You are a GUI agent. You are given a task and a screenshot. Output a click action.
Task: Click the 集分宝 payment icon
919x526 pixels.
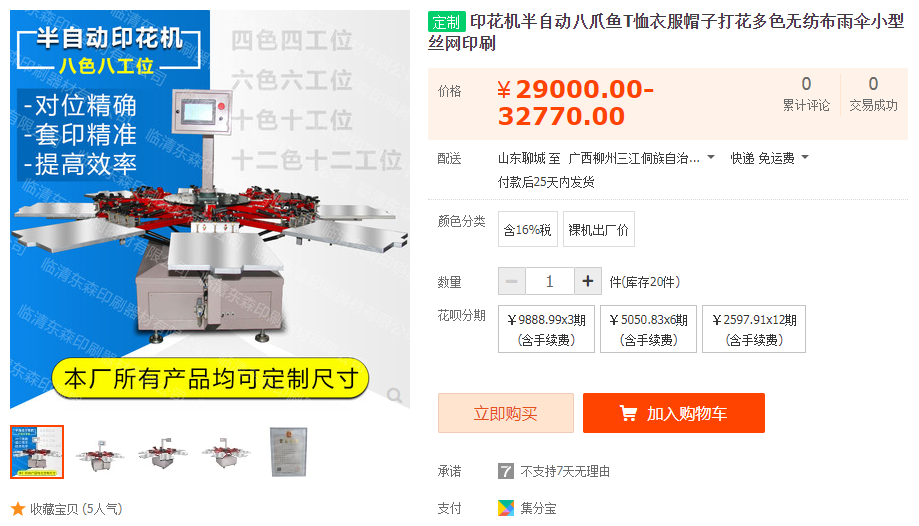click(506, 508)
